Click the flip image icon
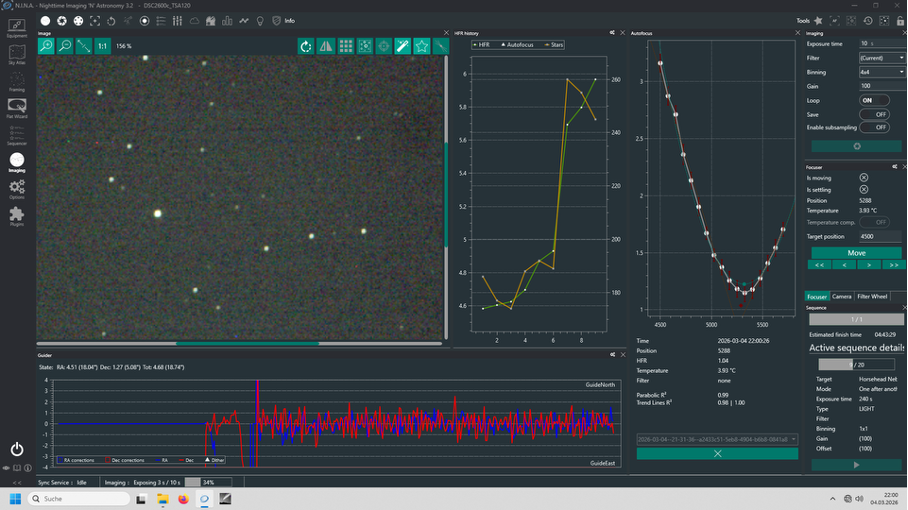Viewport: 908px width, 510px height. click(x=326, y=46)
